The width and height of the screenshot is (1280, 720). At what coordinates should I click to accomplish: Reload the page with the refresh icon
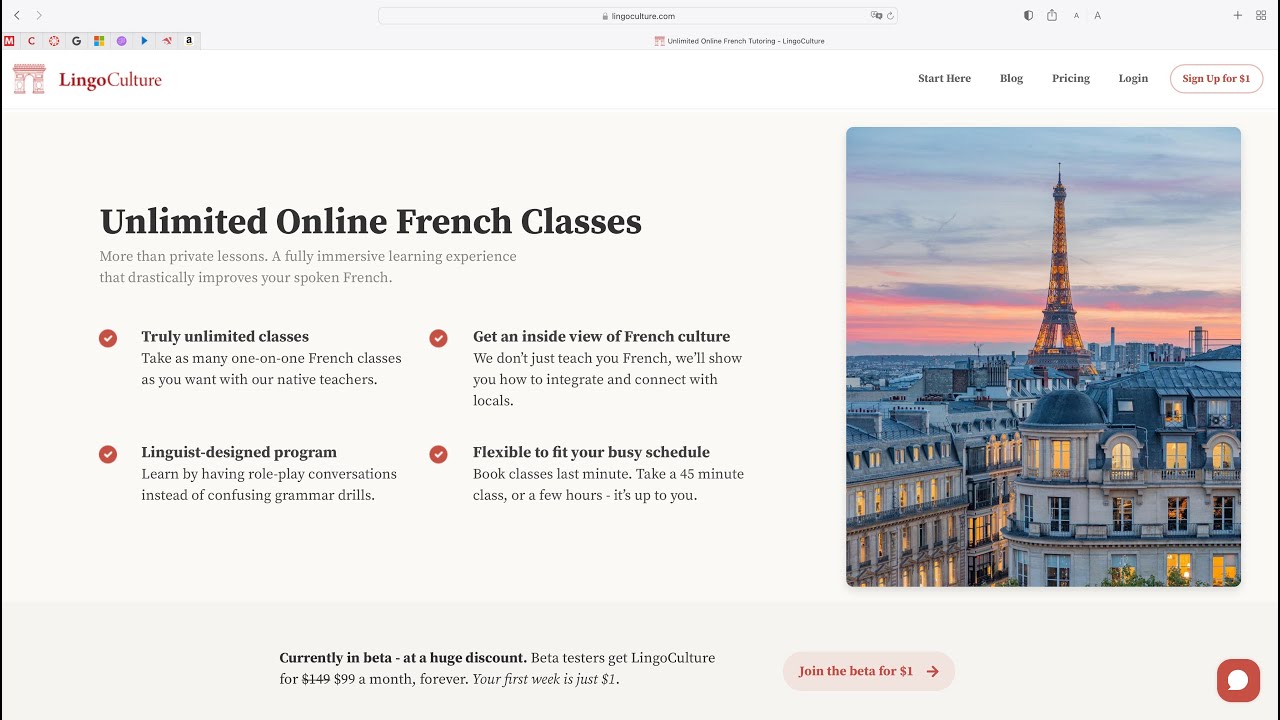890,16
